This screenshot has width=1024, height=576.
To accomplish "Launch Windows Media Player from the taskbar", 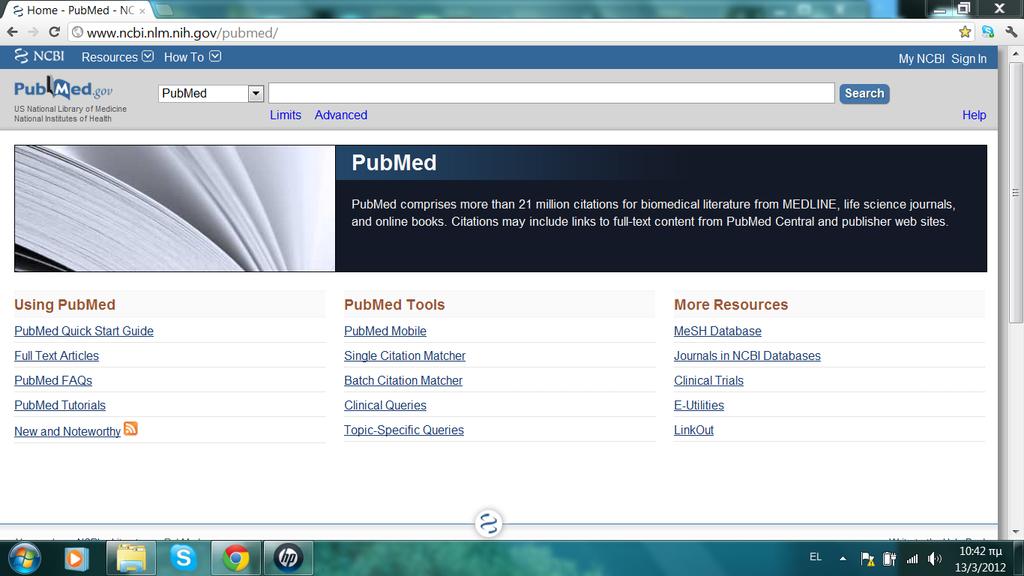I will click(76, 558).
